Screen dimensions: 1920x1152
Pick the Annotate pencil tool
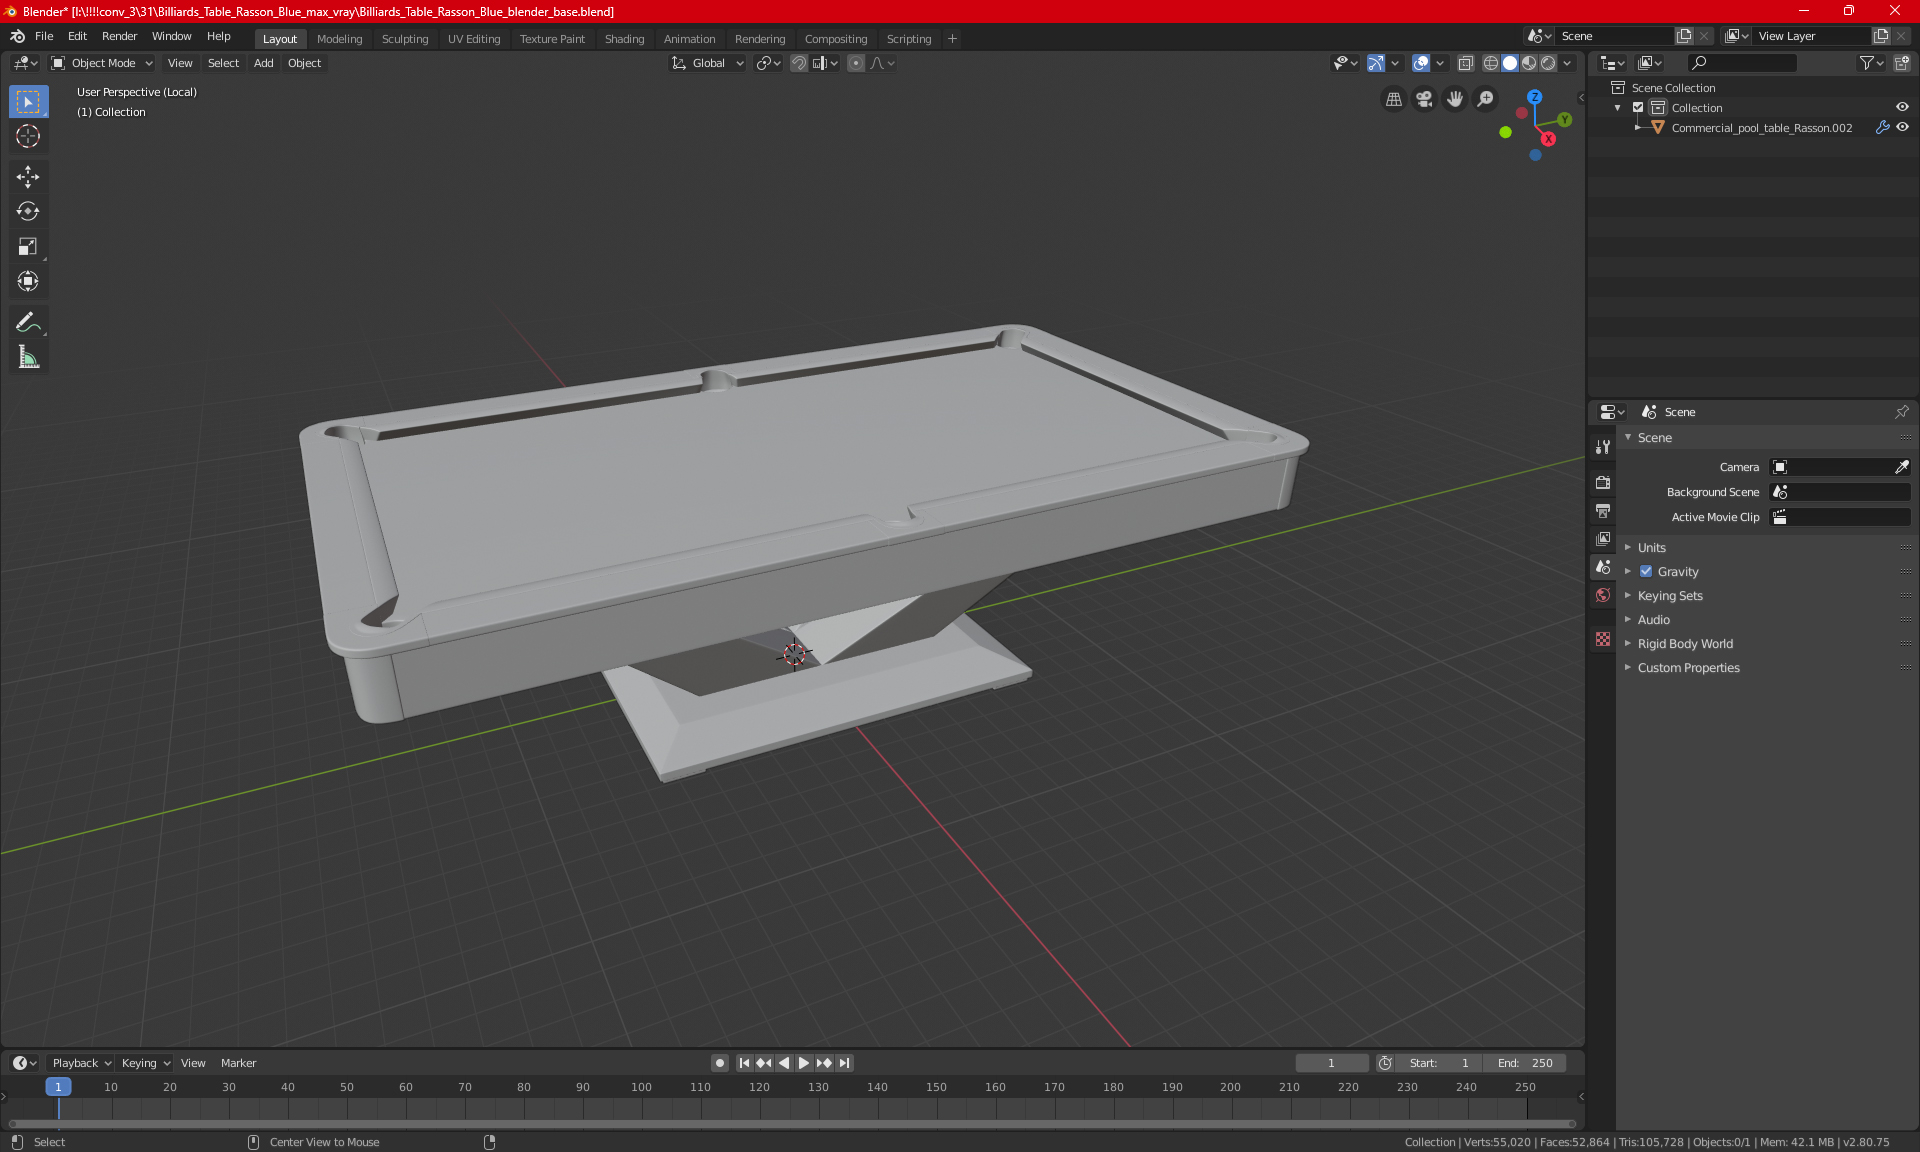coord(28,322)
